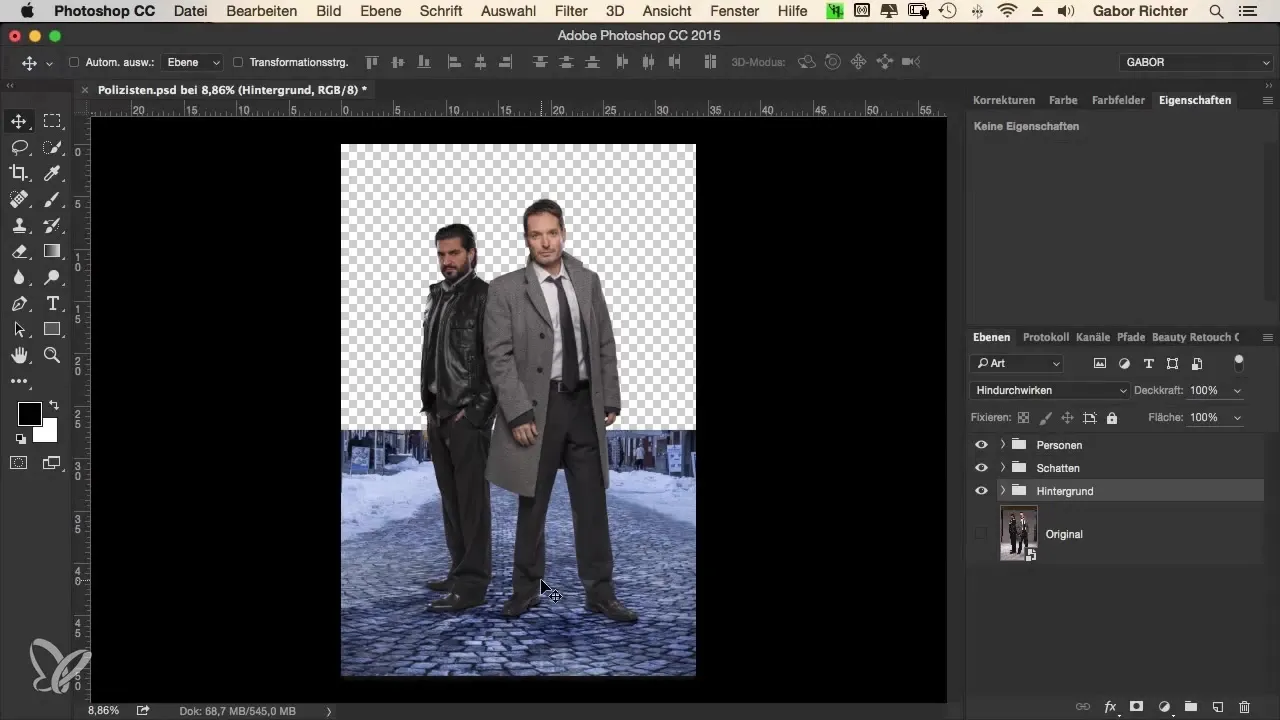
Task: Select the Quick Selection tool
Action: pos(52,147)
